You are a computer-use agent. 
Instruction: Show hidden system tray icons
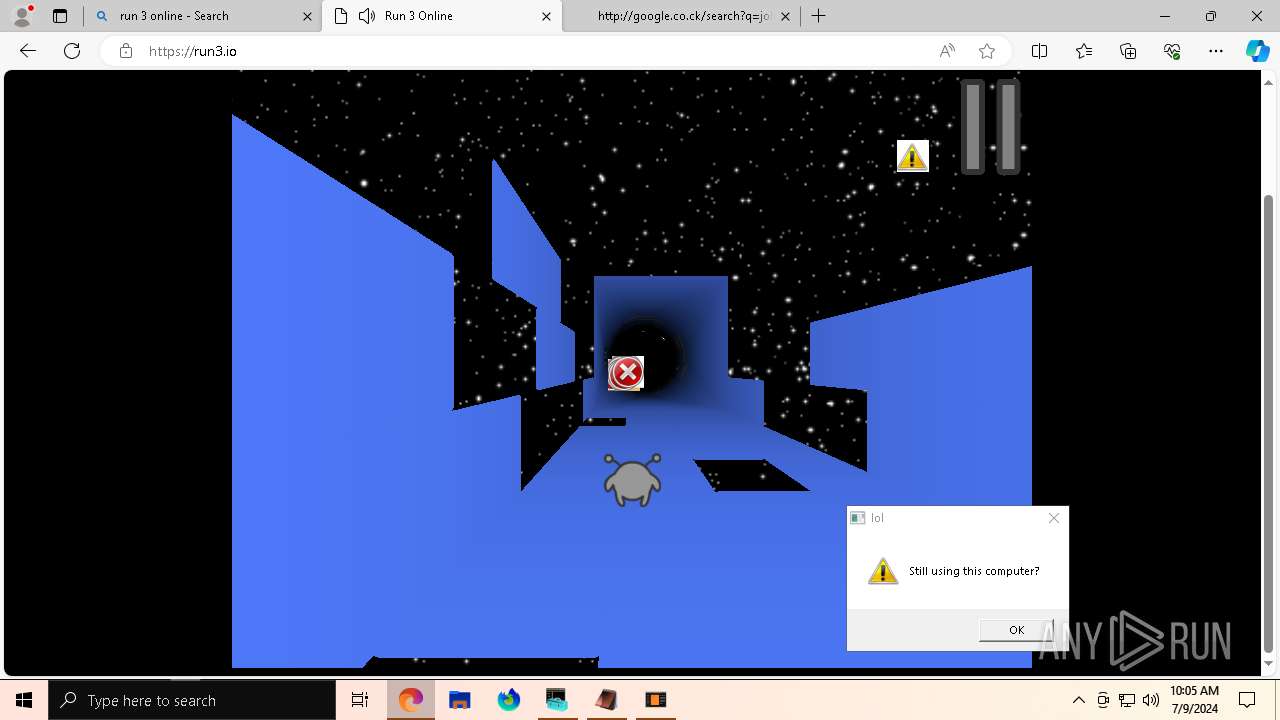pyautogui.click(x=1078, y=700)
